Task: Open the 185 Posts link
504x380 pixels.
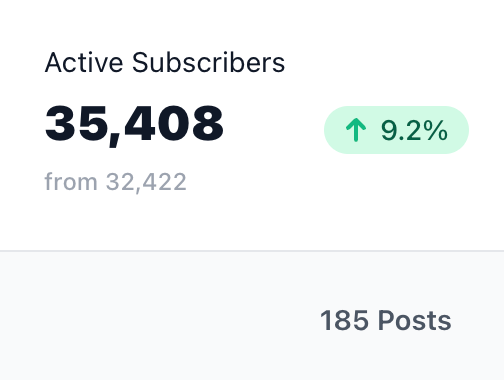Action: (x=385, y=320)
